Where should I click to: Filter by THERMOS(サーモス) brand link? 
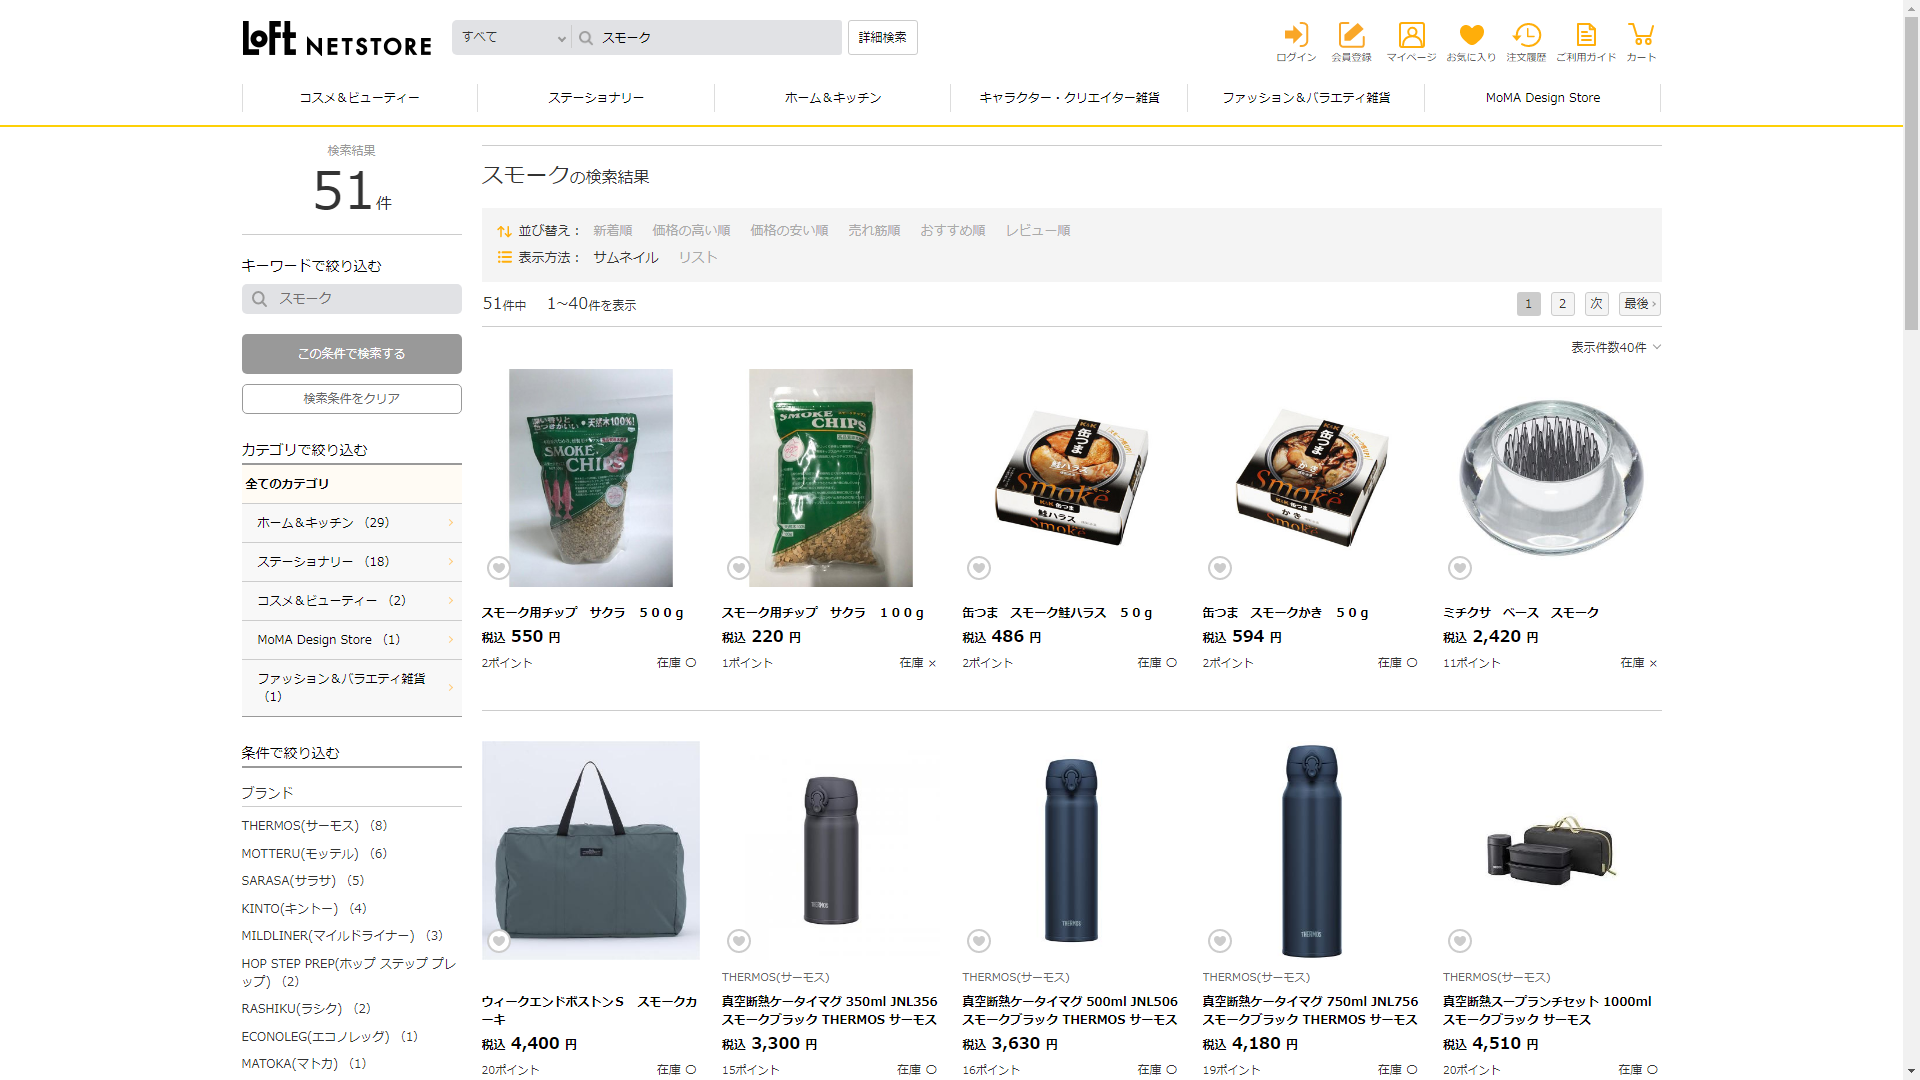(300, 826)
